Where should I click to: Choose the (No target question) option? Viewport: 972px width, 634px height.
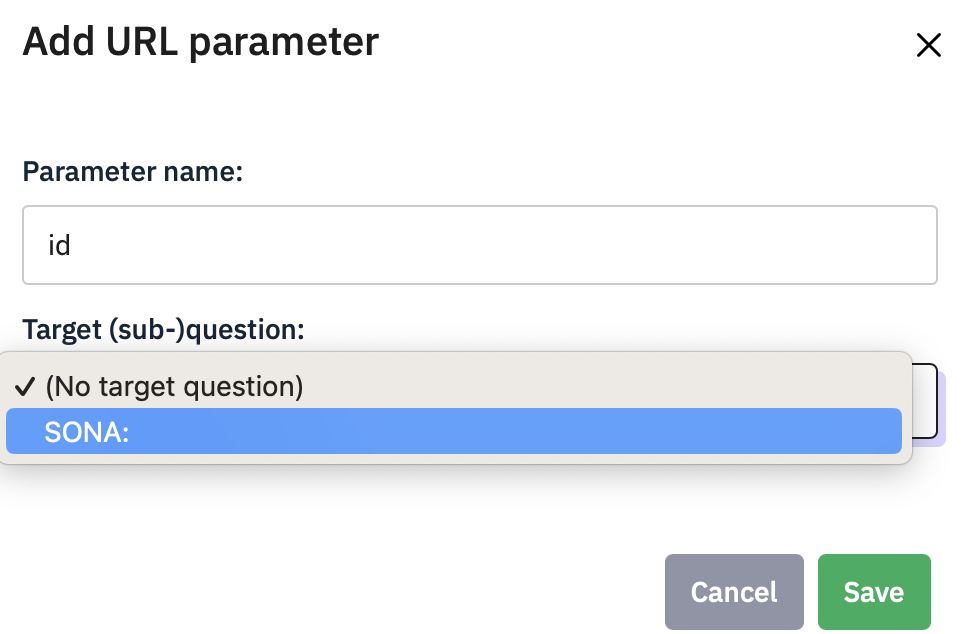coord(174,386)
